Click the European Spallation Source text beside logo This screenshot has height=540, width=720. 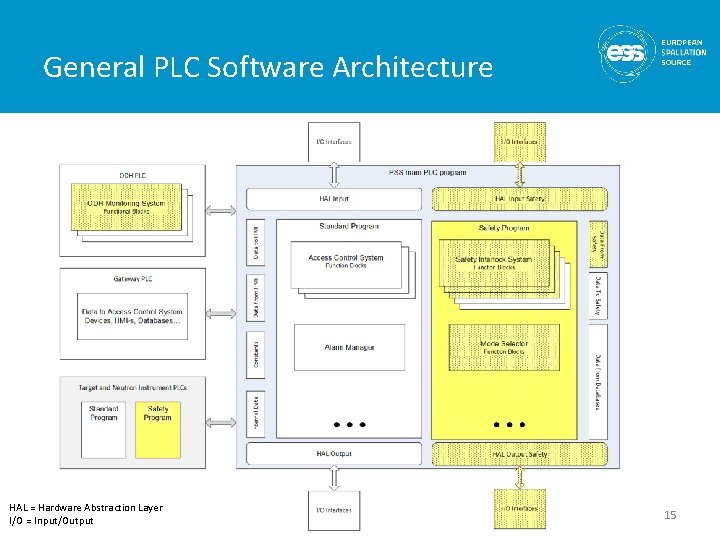point(684,52)
